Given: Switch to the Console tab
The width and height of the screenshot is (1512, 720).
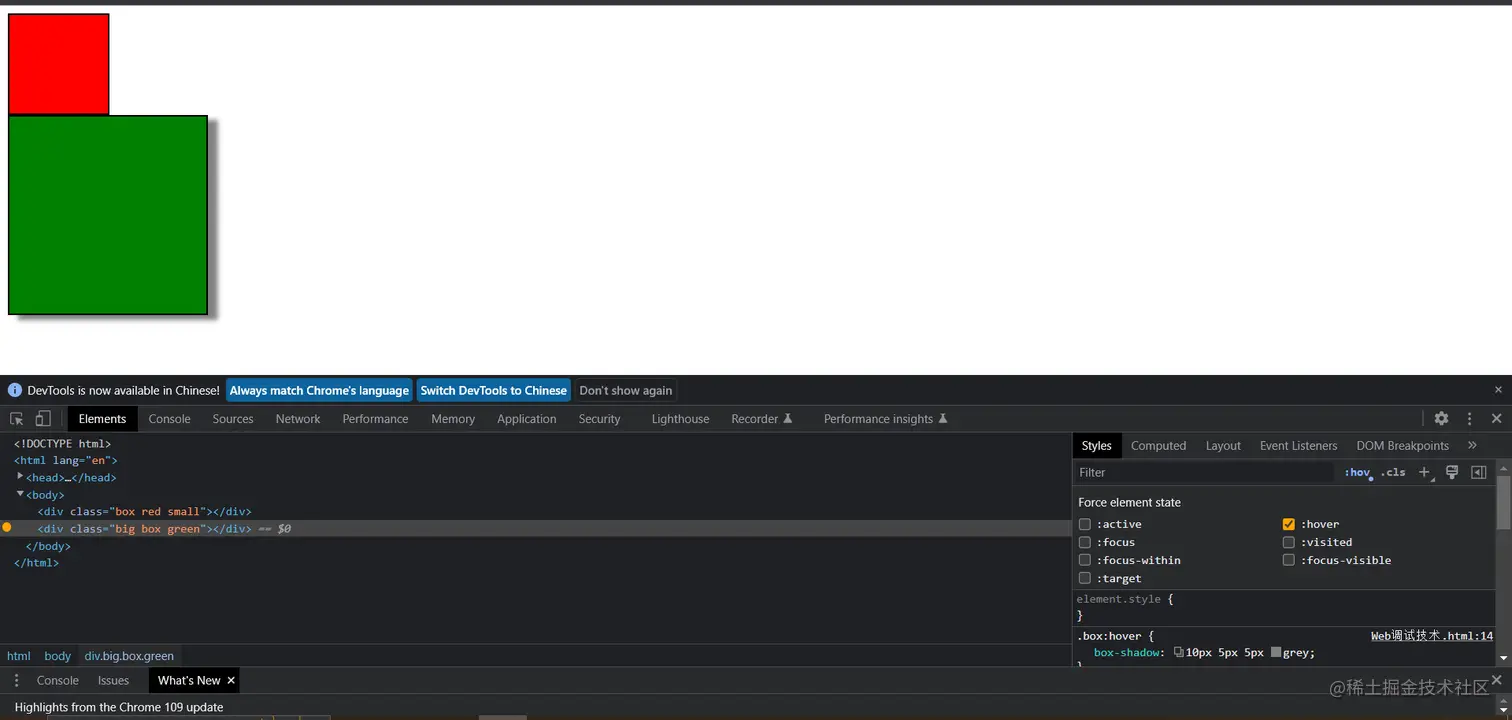Looking at the screenshot, I should (169, 419).
